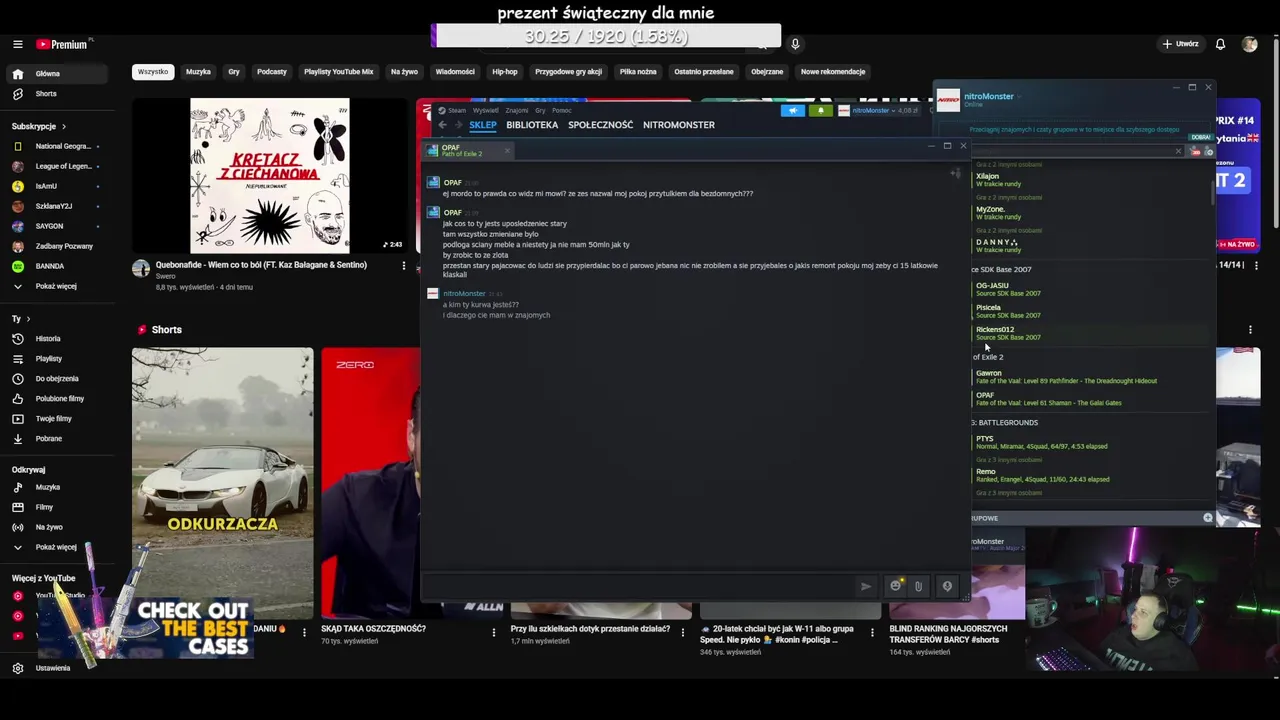This screenshot has height=720, width=1280.
Task: Select the Wiadomości filter chip
Action: [455, 72]
